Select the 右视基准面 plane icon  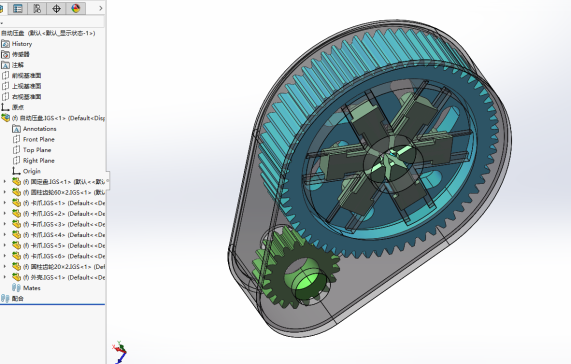(x=5, y=96)
